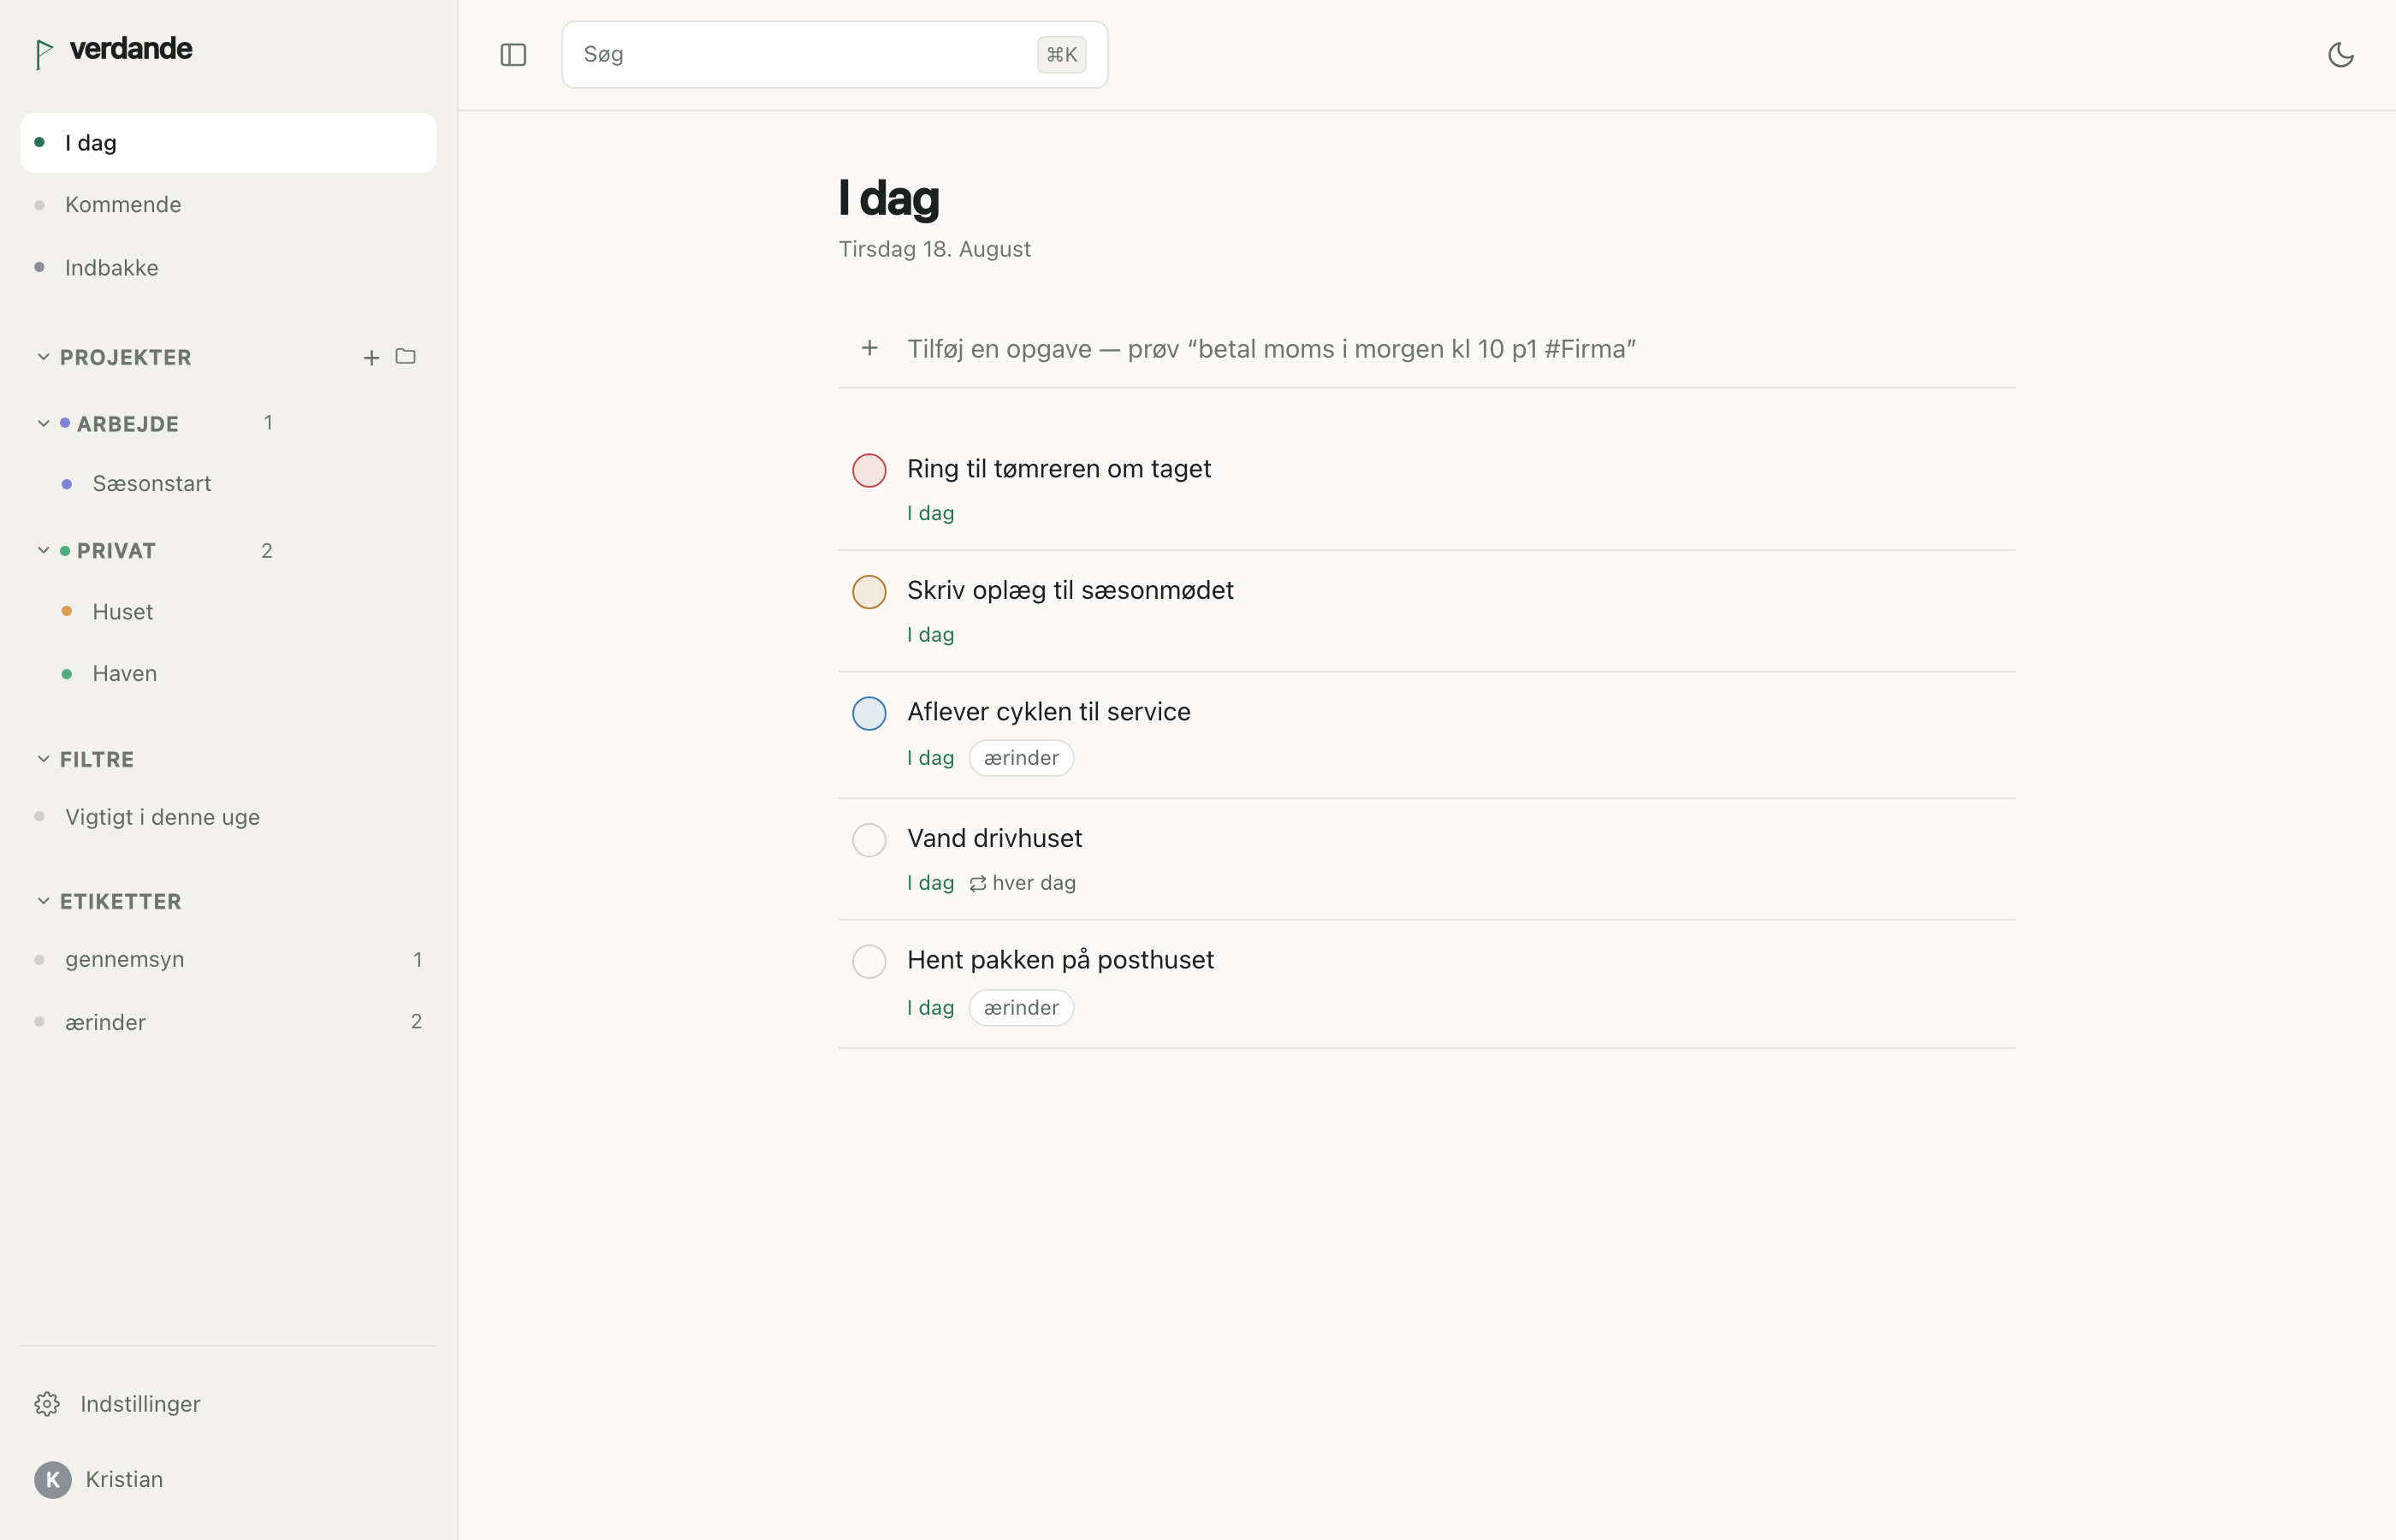Click the ⌘K shortcut badge
Image resolution: width=2396 pixels, height=1540 pixels.
click(1061, 55)
